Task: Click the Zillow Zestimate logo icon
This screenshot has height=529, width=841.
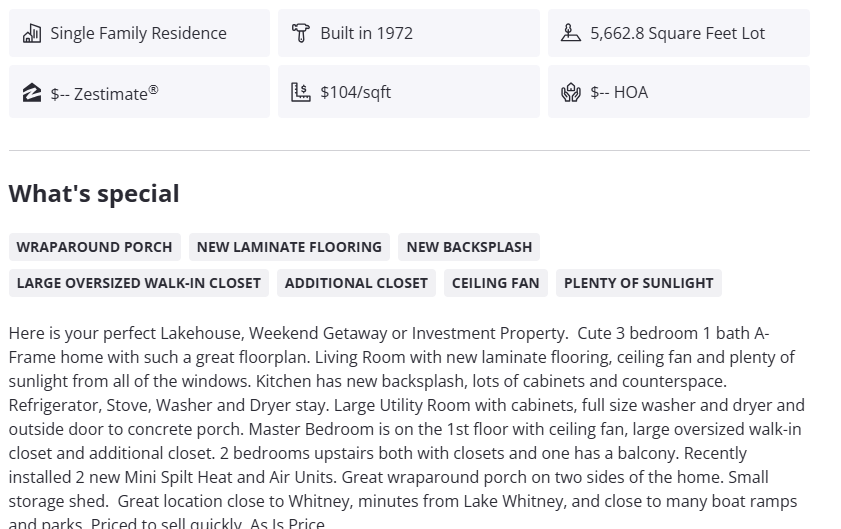Action: (32, 93)
